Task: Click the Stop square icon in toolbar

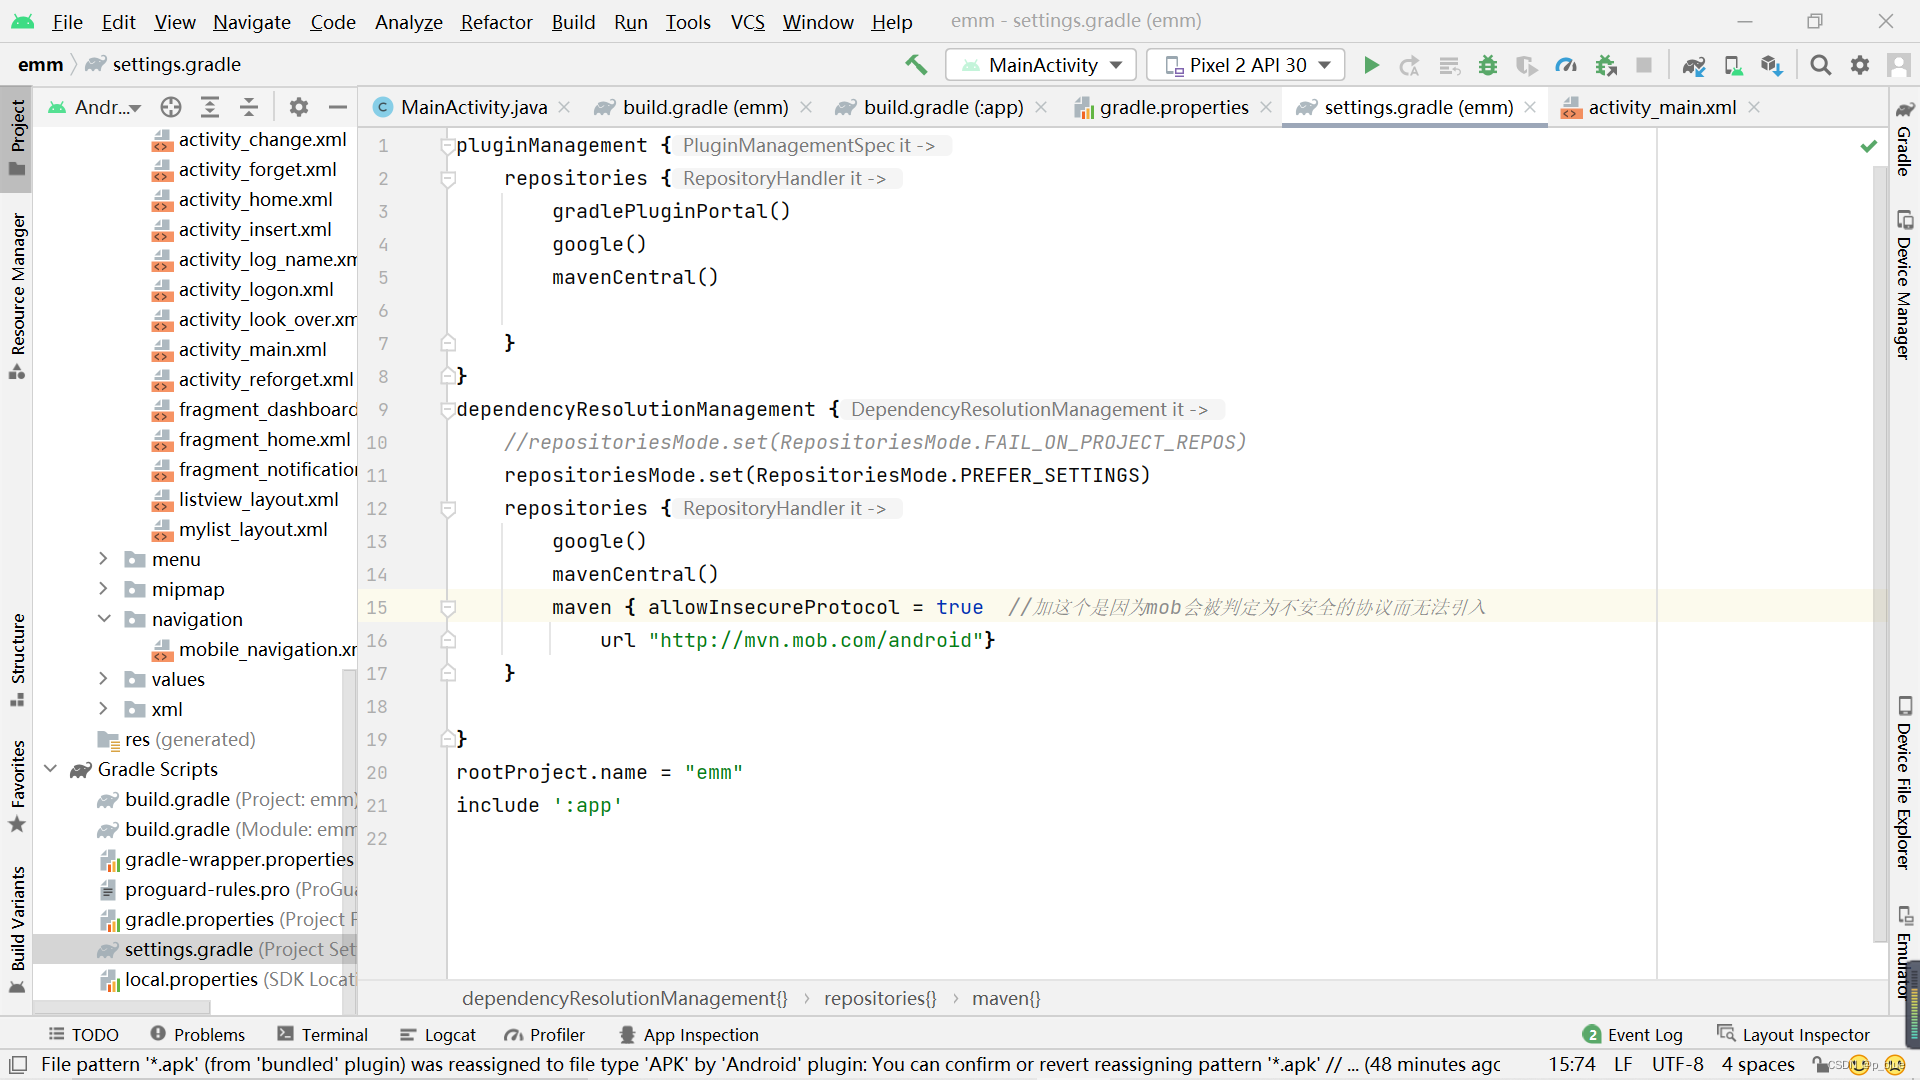Action: click(1643, 65)
